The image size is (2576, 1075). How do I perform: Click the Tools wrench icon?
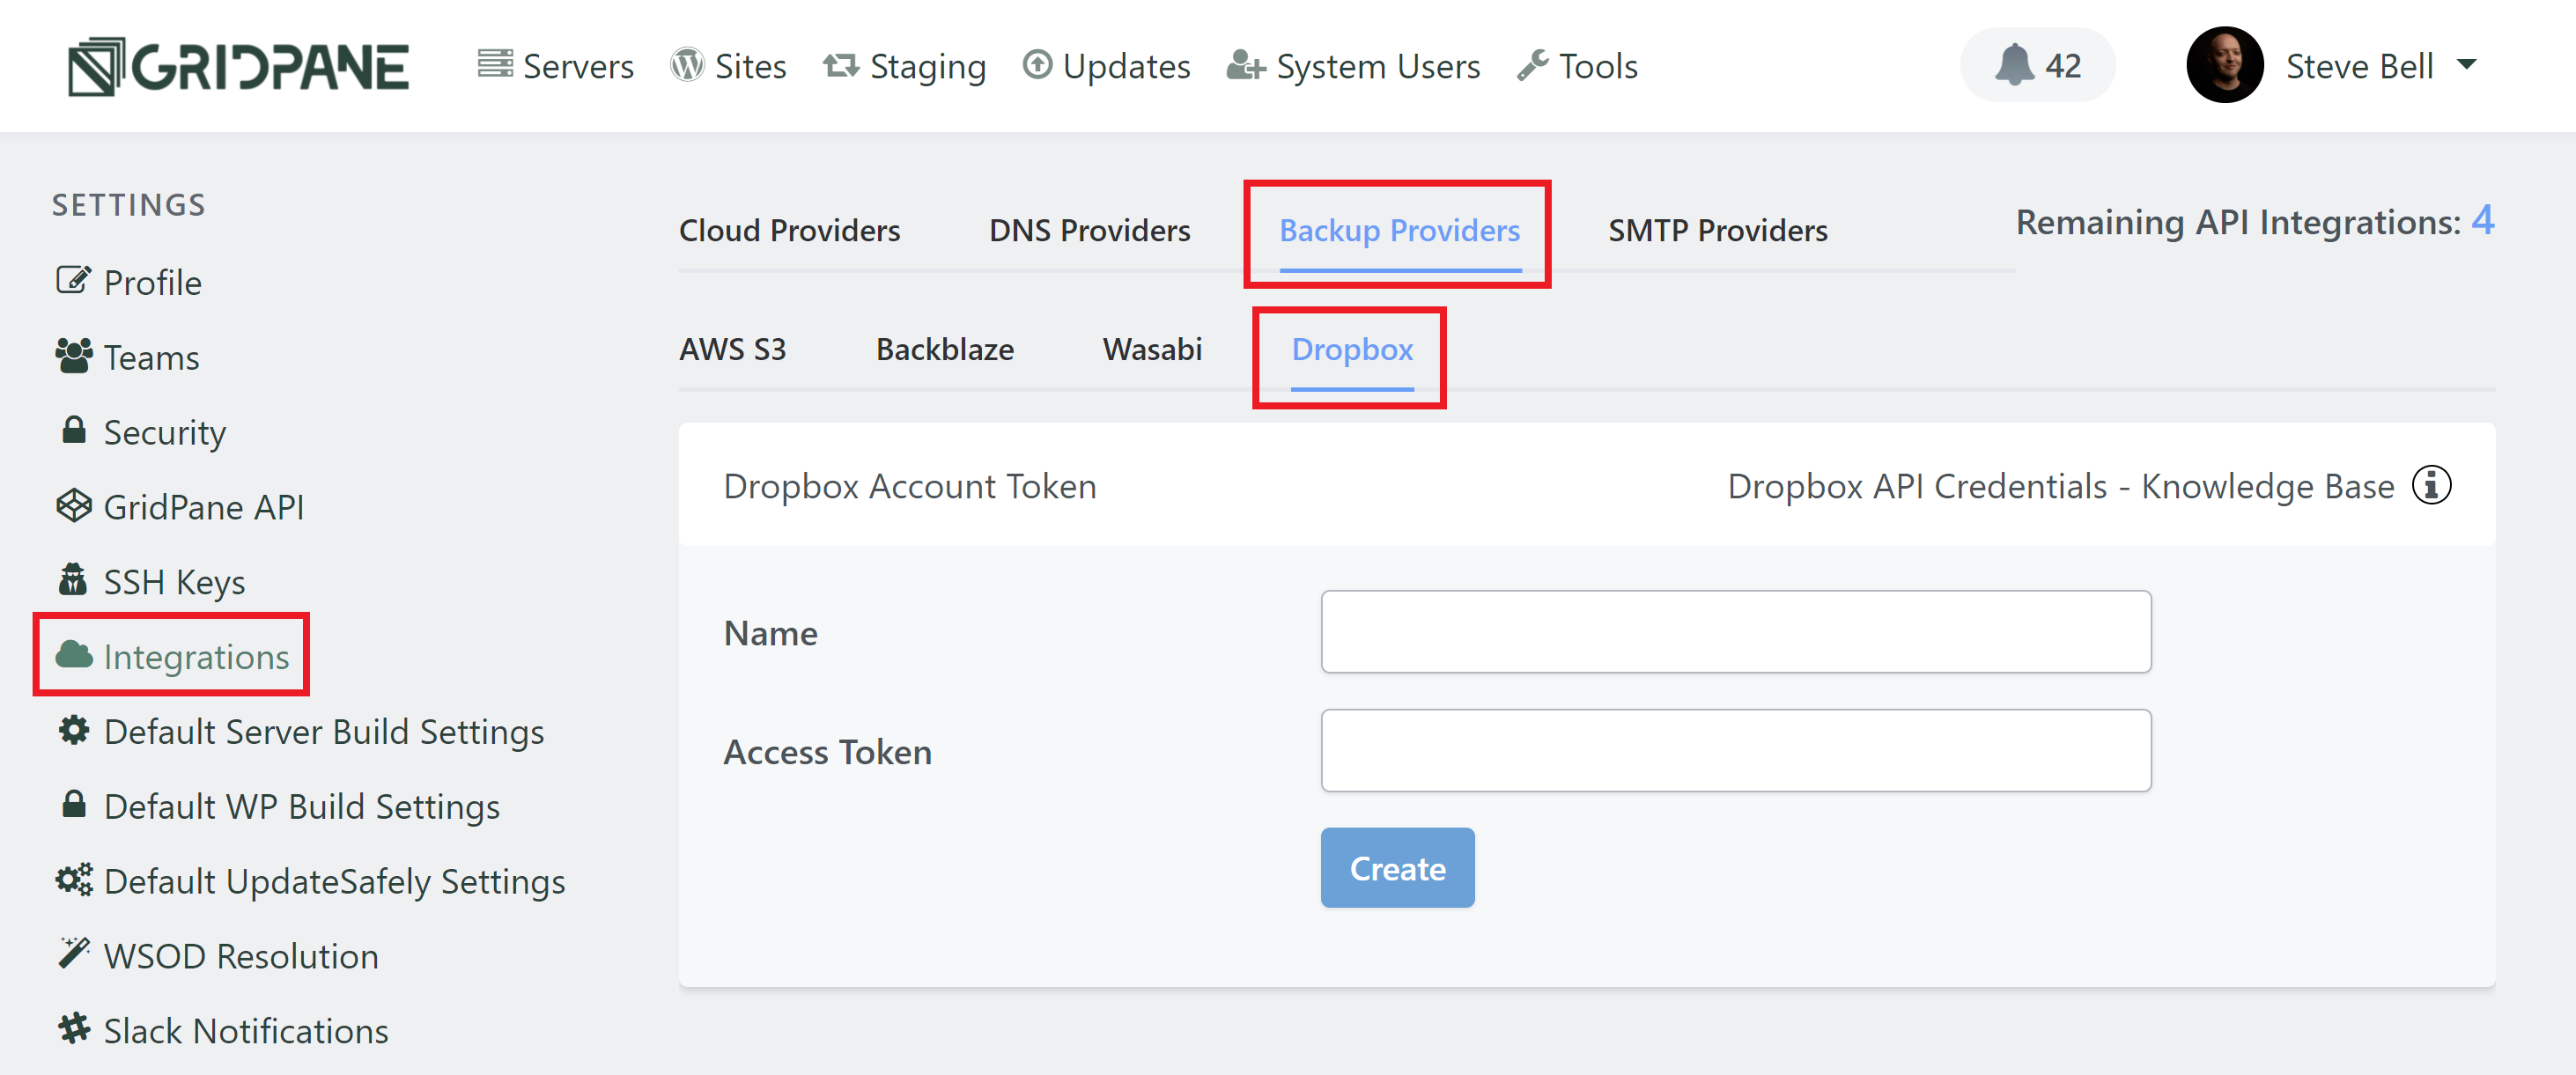coord(1532,65)
